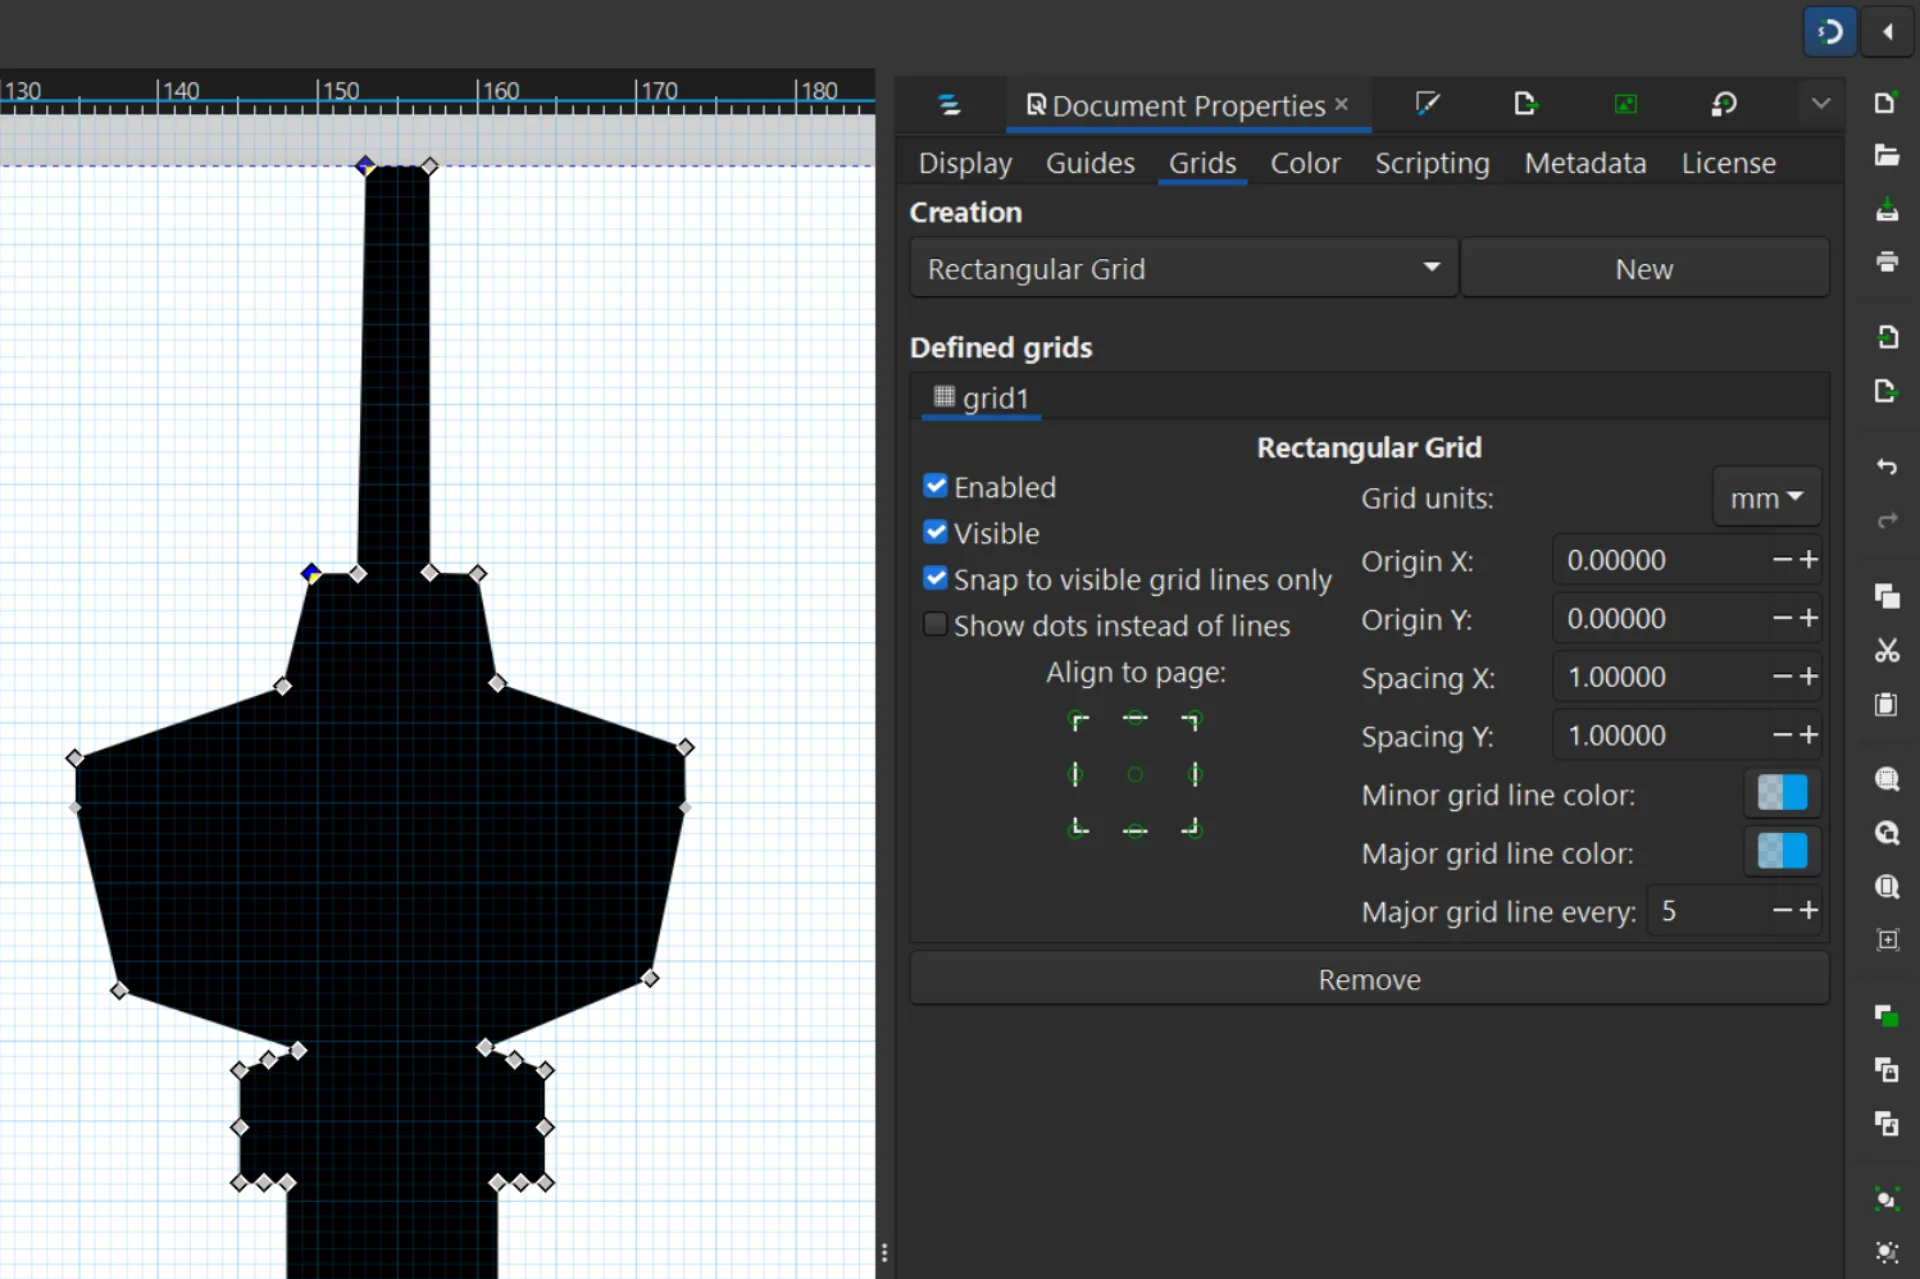Uncheck the Visible grid checkbox
This screenshot has height=1279, width=1920.
935,533
